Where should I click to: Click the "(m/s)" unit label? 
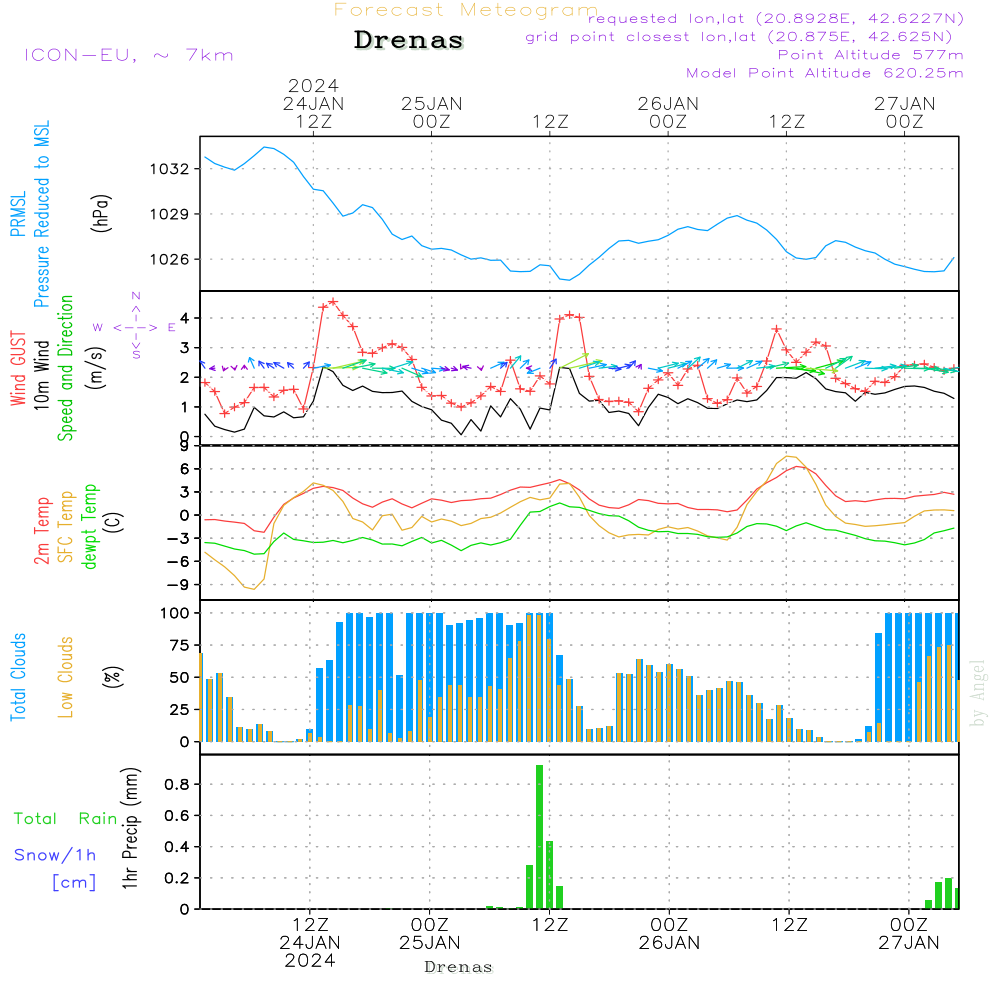pos(96,368)
